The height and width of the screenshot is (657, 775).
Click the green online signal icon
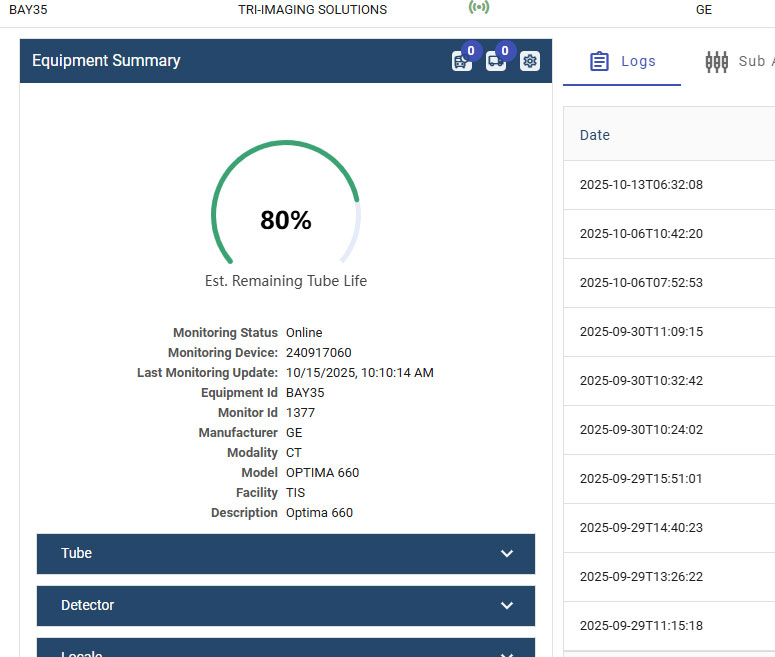click(x=479, y=8)
